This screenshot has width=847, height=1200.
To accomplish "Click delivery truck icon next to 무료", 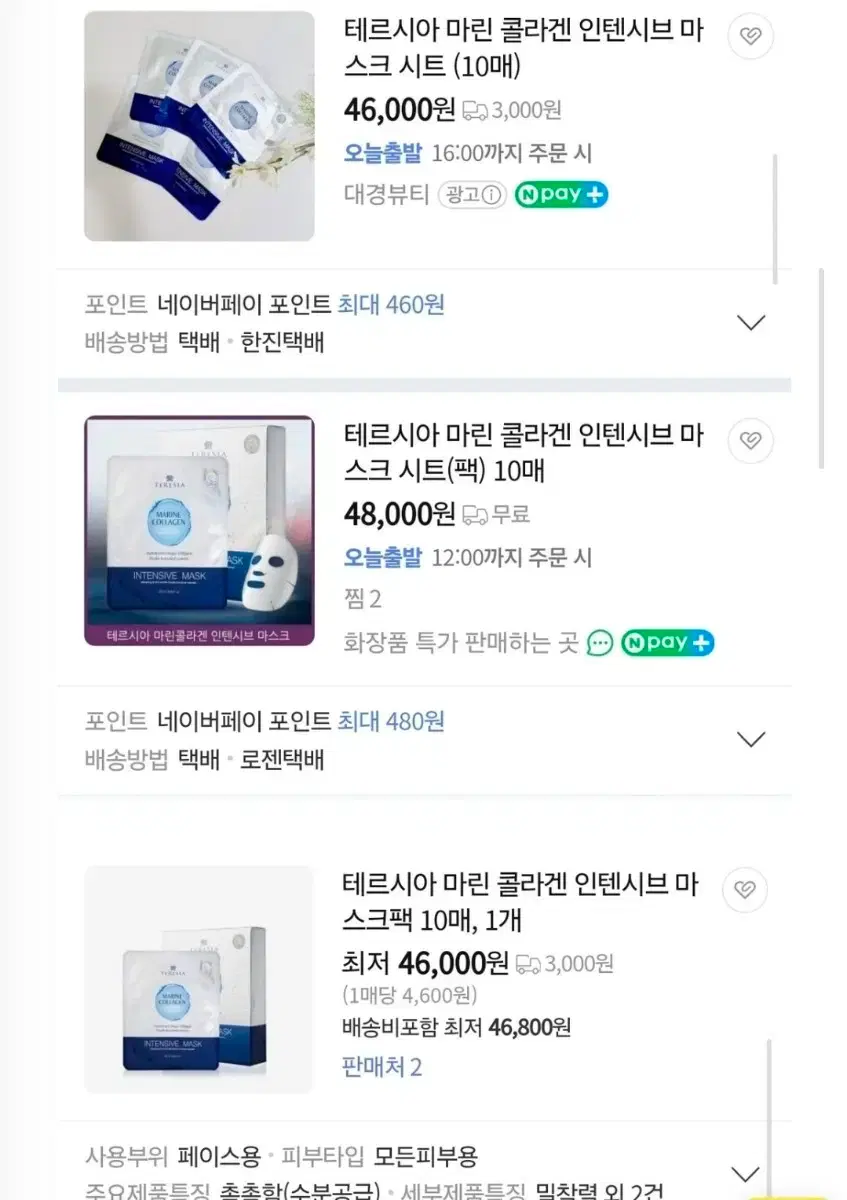I will pyautogui.click(x=475, y=515).
